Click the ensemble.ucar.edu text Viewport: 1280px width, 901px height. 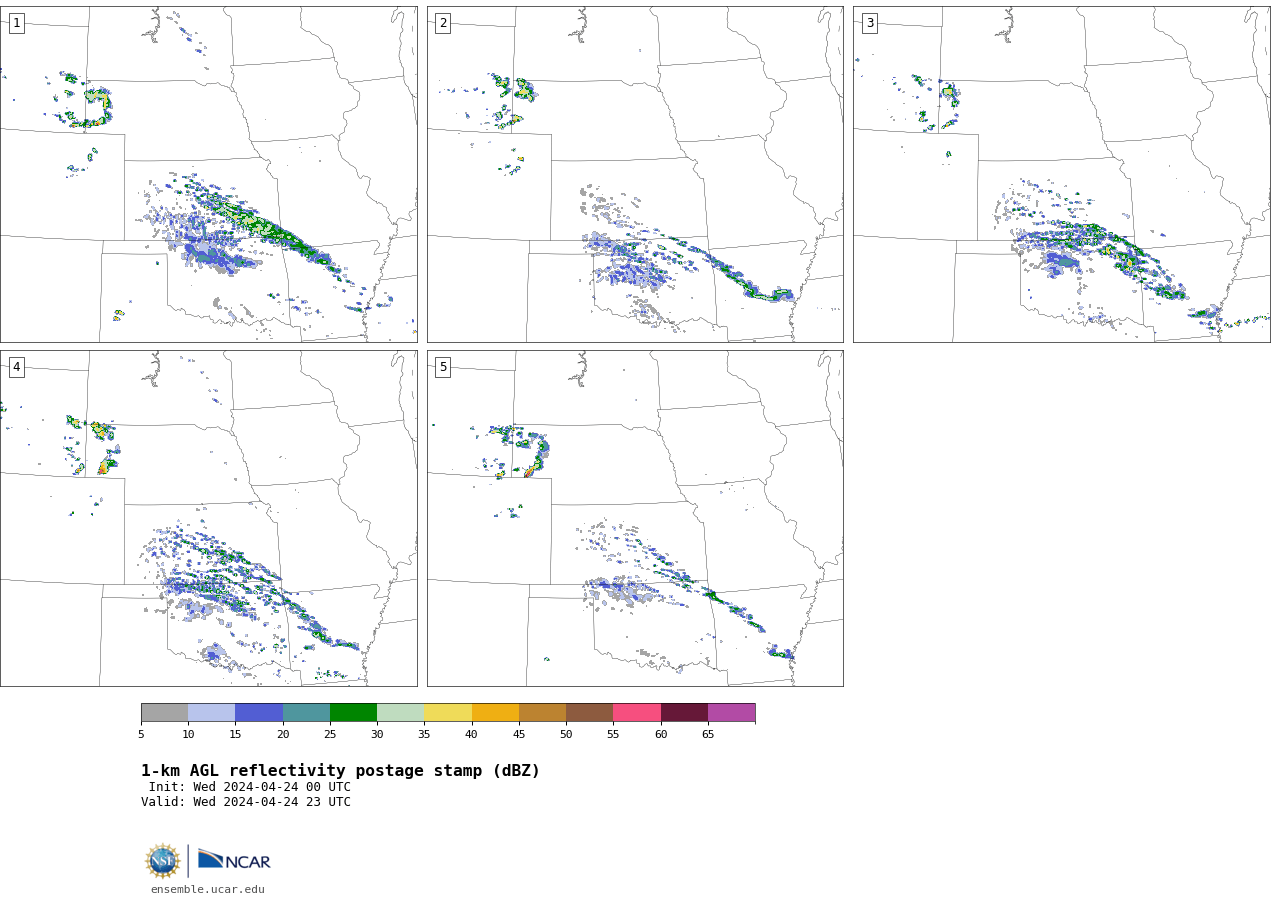[208, 889]
